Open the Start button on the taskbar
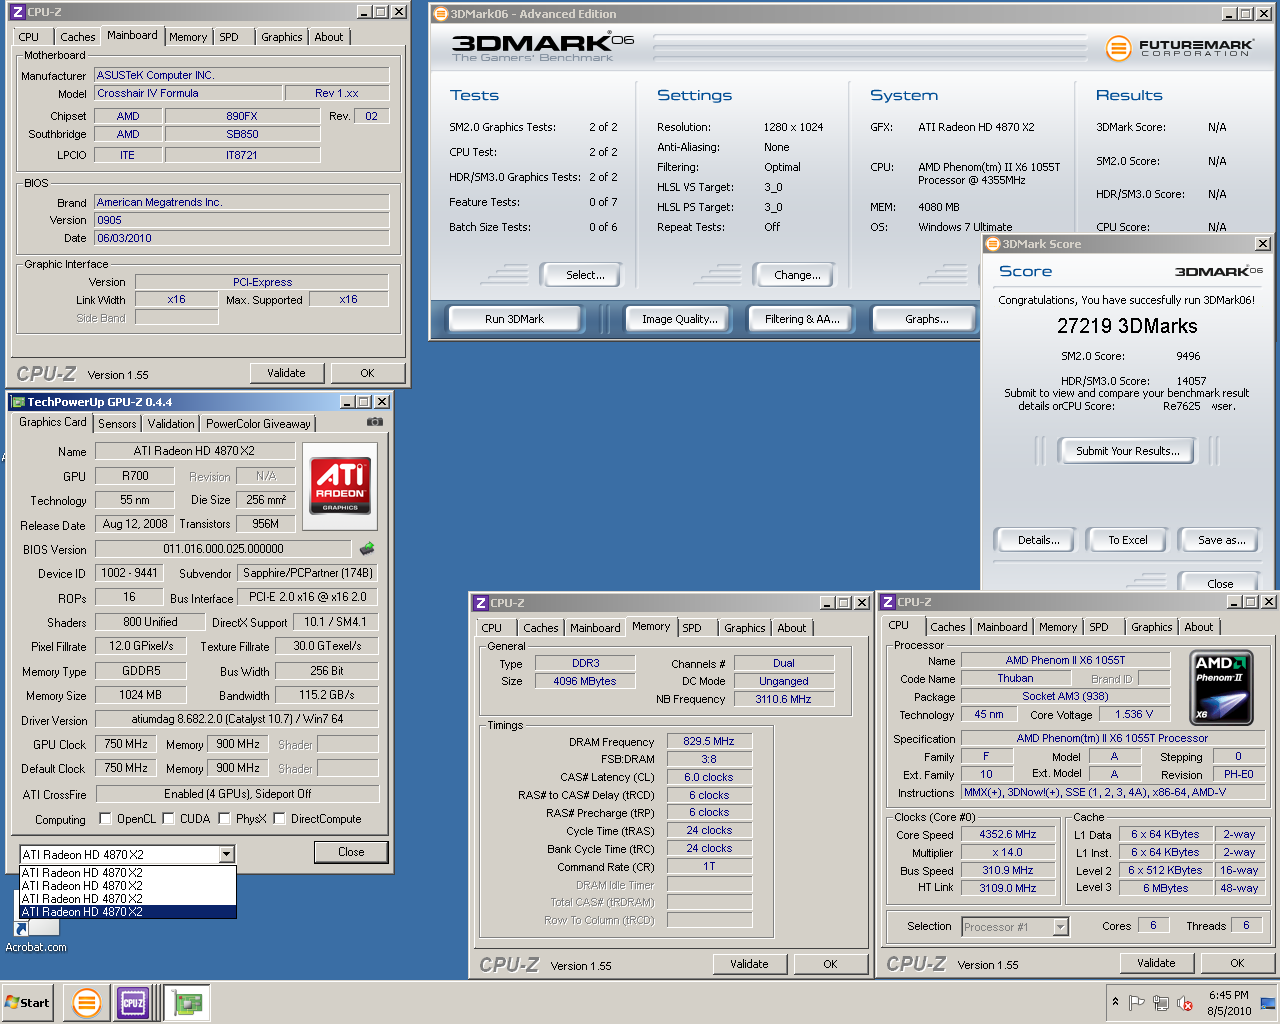 27,1003
